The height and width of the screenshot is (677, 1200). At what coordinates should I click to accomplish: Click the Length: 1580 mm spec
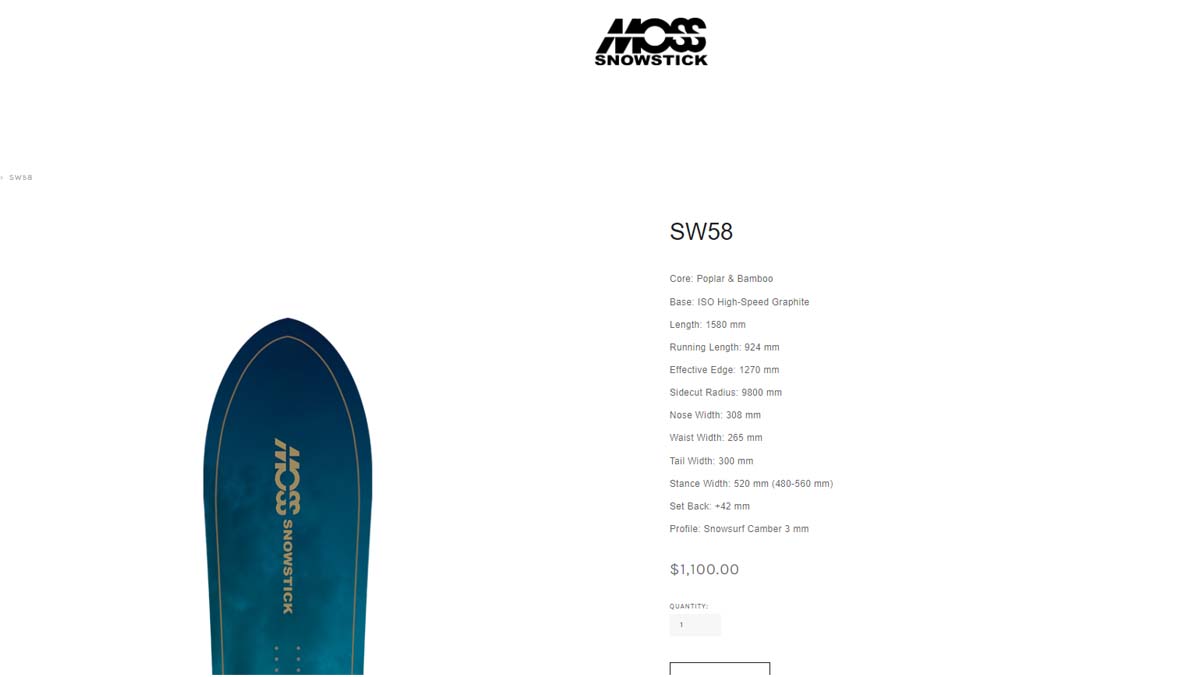pyautogui.click(x=707, y=325)
